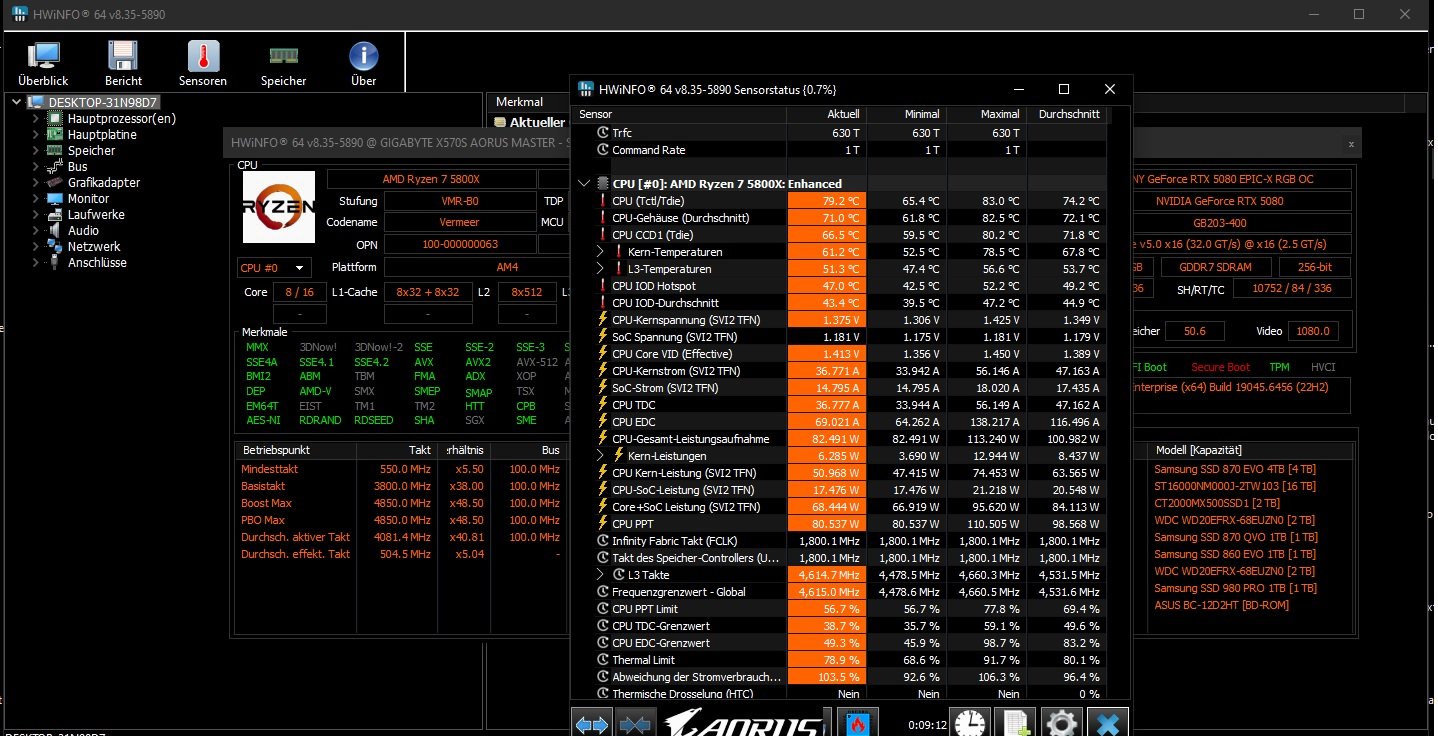The width and height of the screenshot is (1438, 736).
Task: Expand the Laufwerke tree node arrow
Action: 37,214
